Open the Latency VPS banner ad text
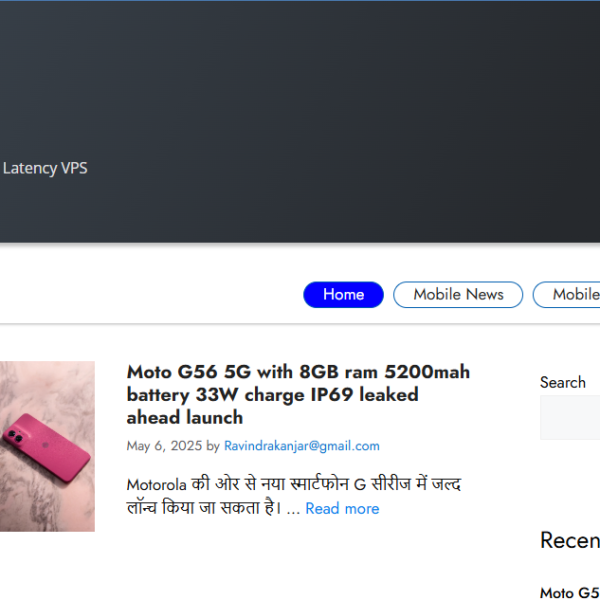Viewport: 600px width, 600px height. tap(45, 168)
